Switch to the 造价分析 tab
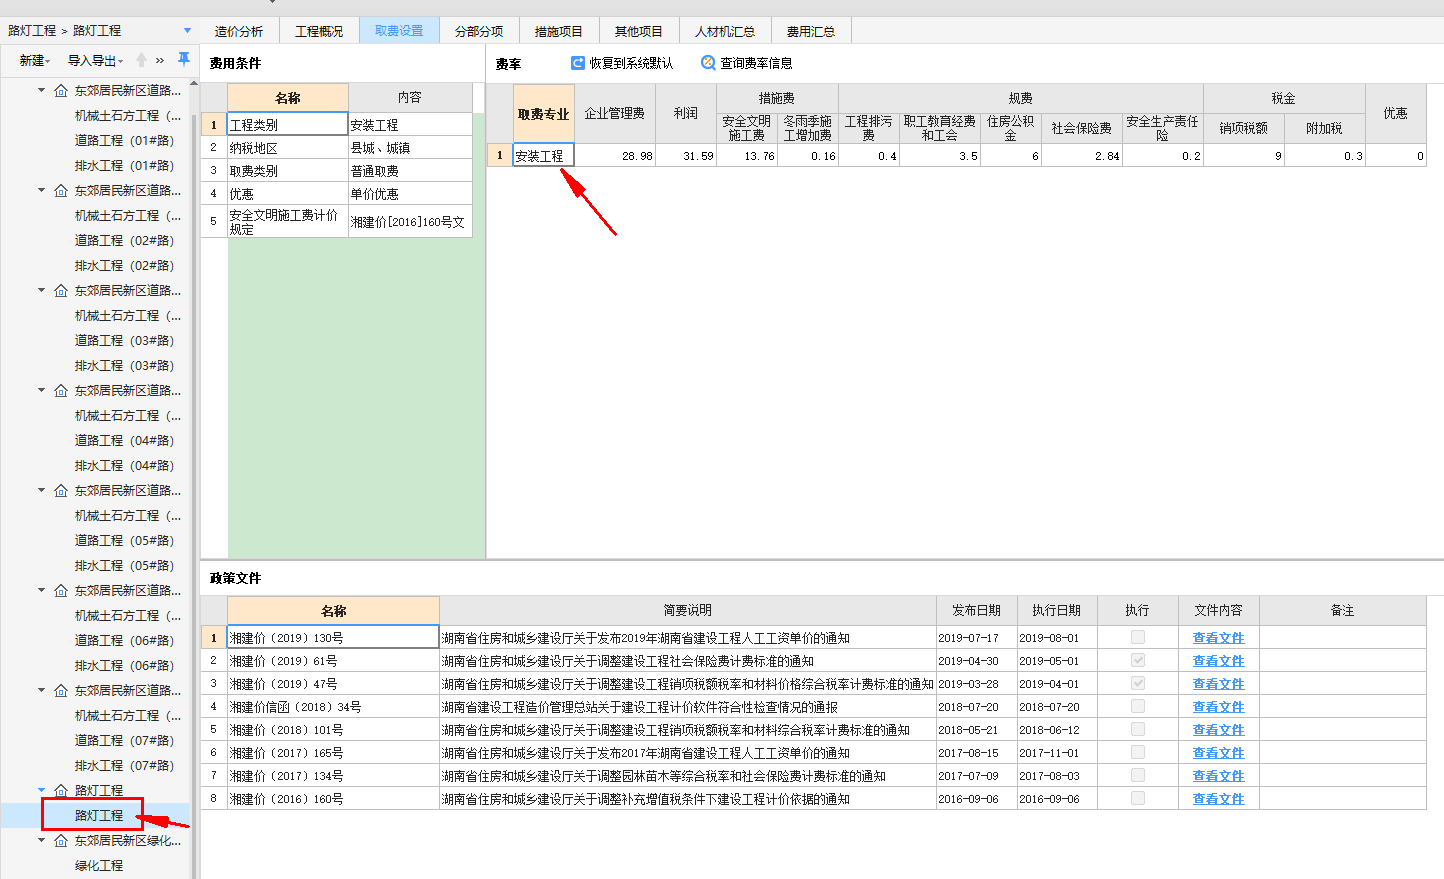This screenshot has width=1444, height=879. (x=239, y=31)
